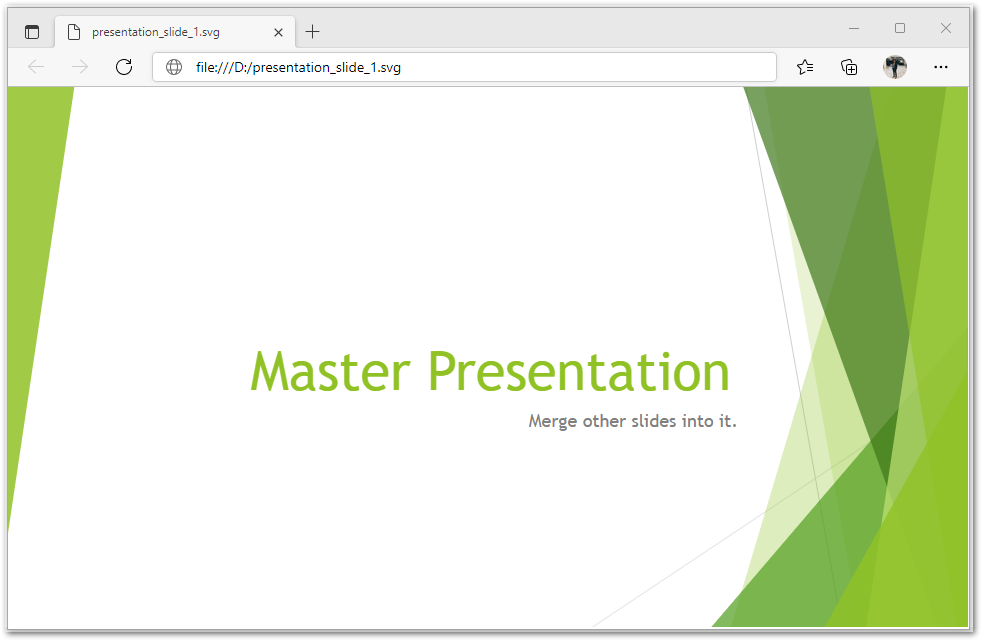Open the Settings and more menu

[941, 67]
